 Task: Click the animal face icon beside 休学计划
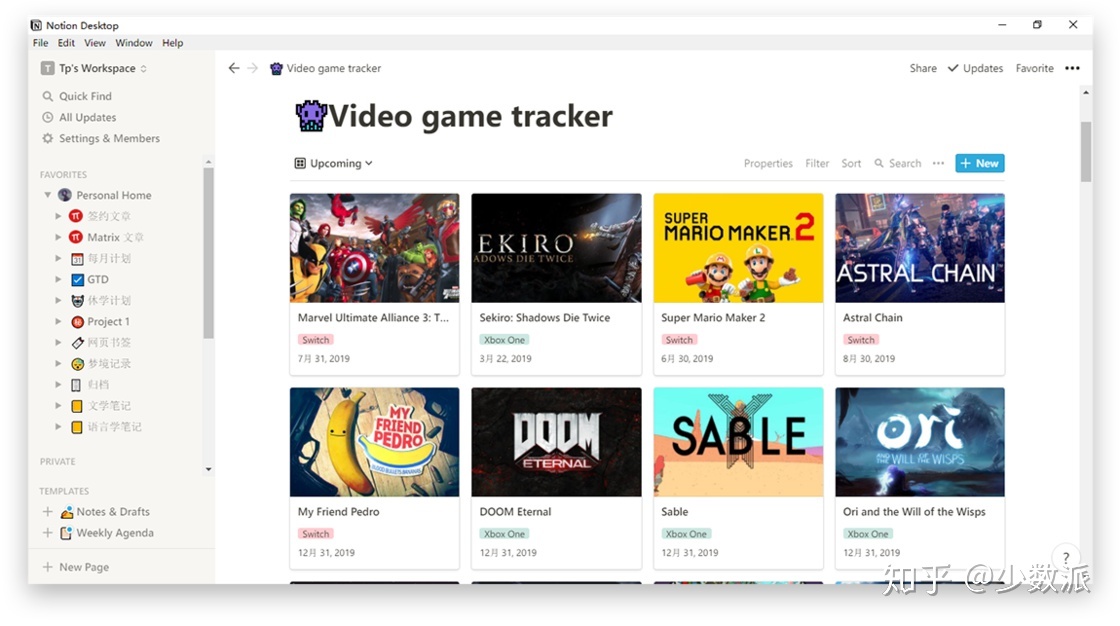point(77,300)
